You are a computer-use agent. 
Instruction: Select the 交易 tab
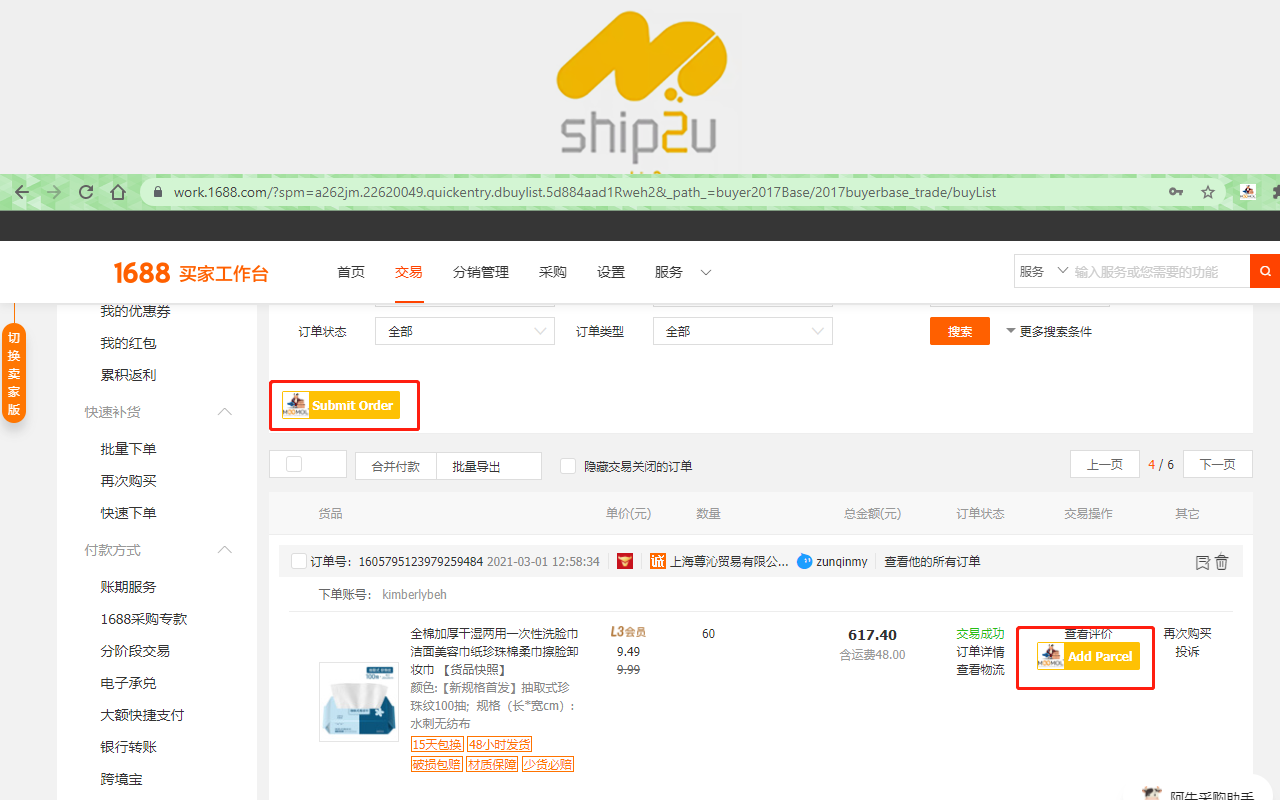tap(408, 272)
